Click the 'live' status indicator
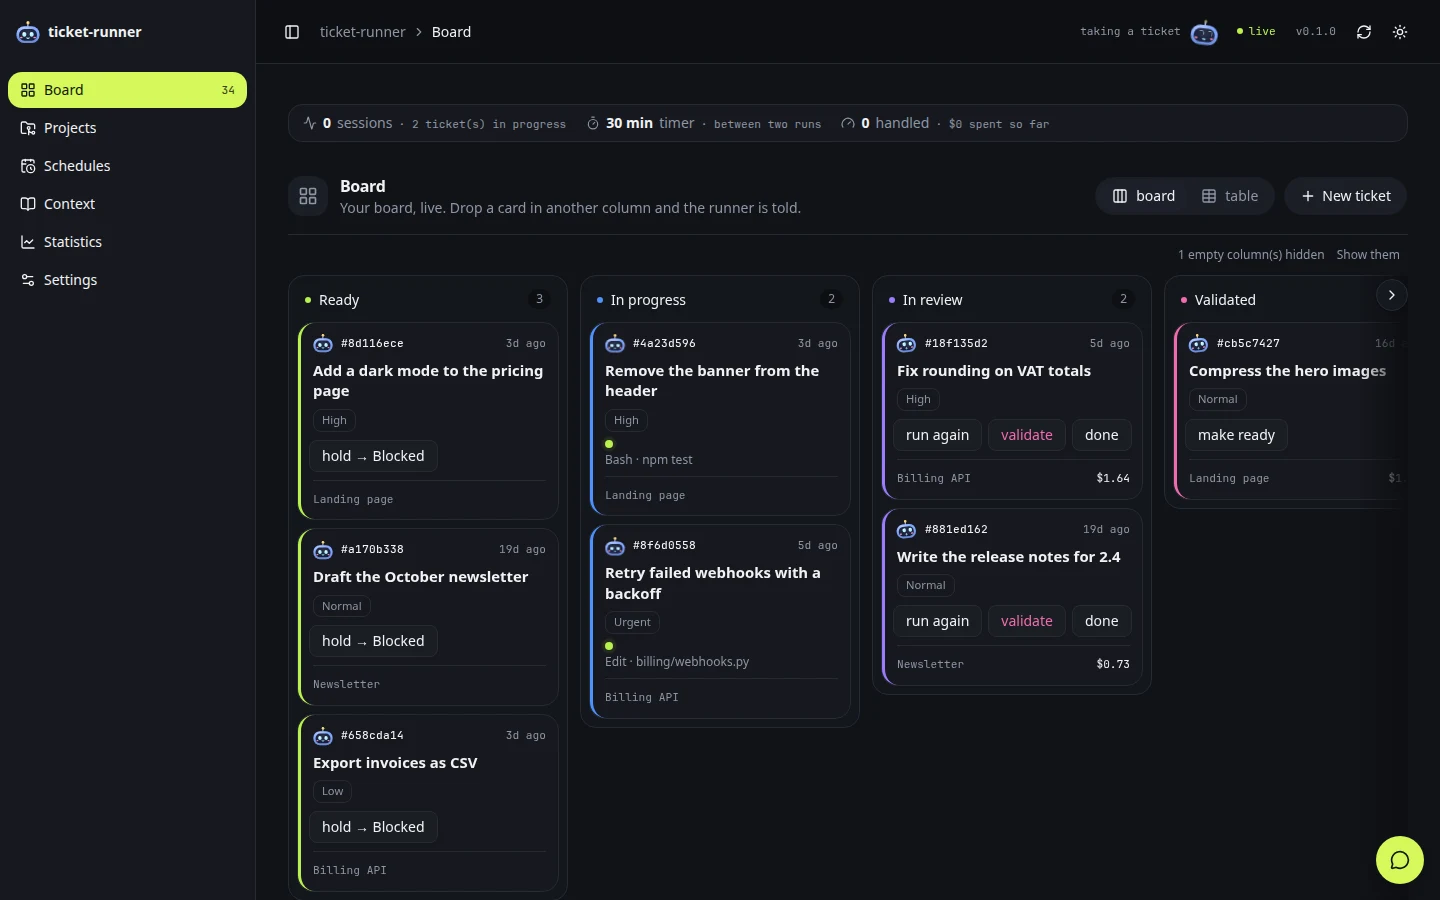Screen dimensions: 1440x900 pyautogui.click(x=1256, y=32)
